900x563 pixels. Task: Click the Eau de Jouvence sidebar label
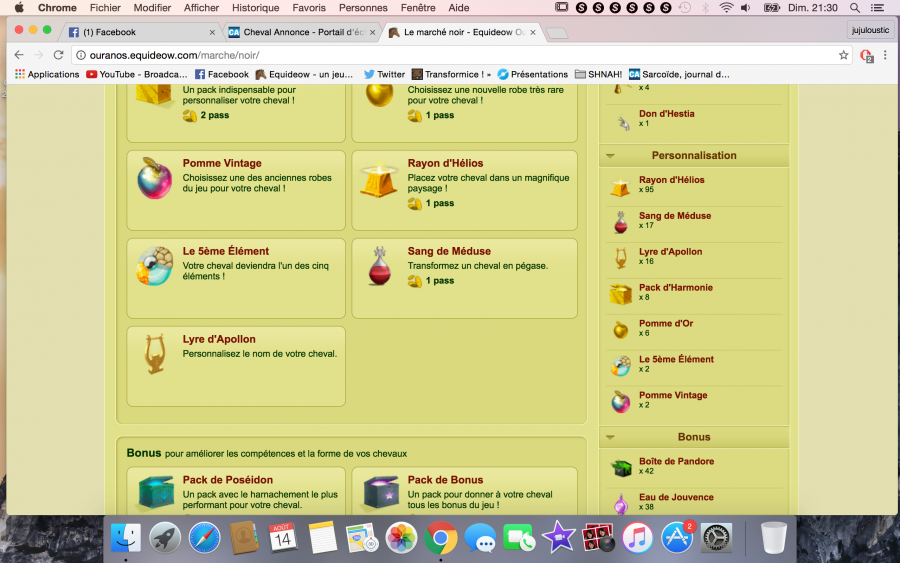click(x=677, y=497)
